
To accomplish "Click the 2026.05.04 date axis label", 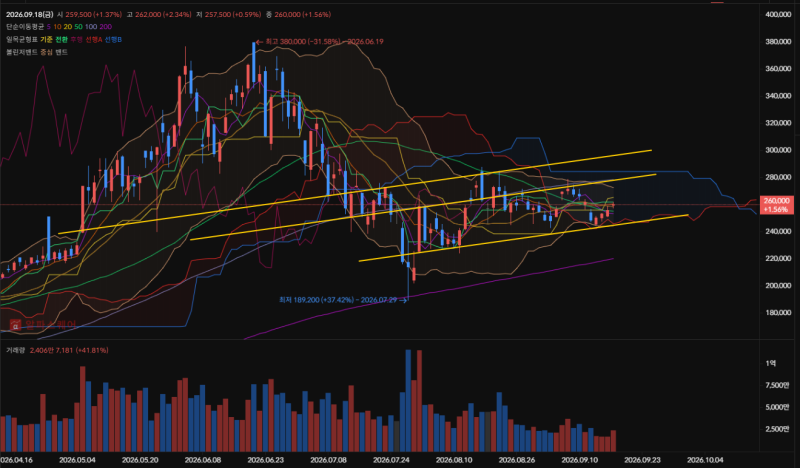I will click(x=77, y=460).
